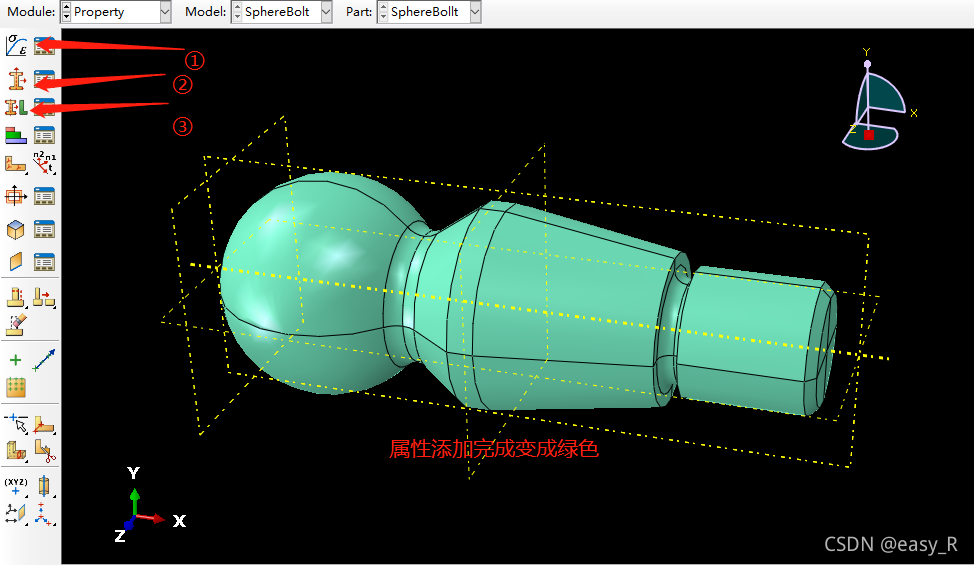Open Skin Manager beside the cube icon
Screen dimensions: 974x566
44,229
